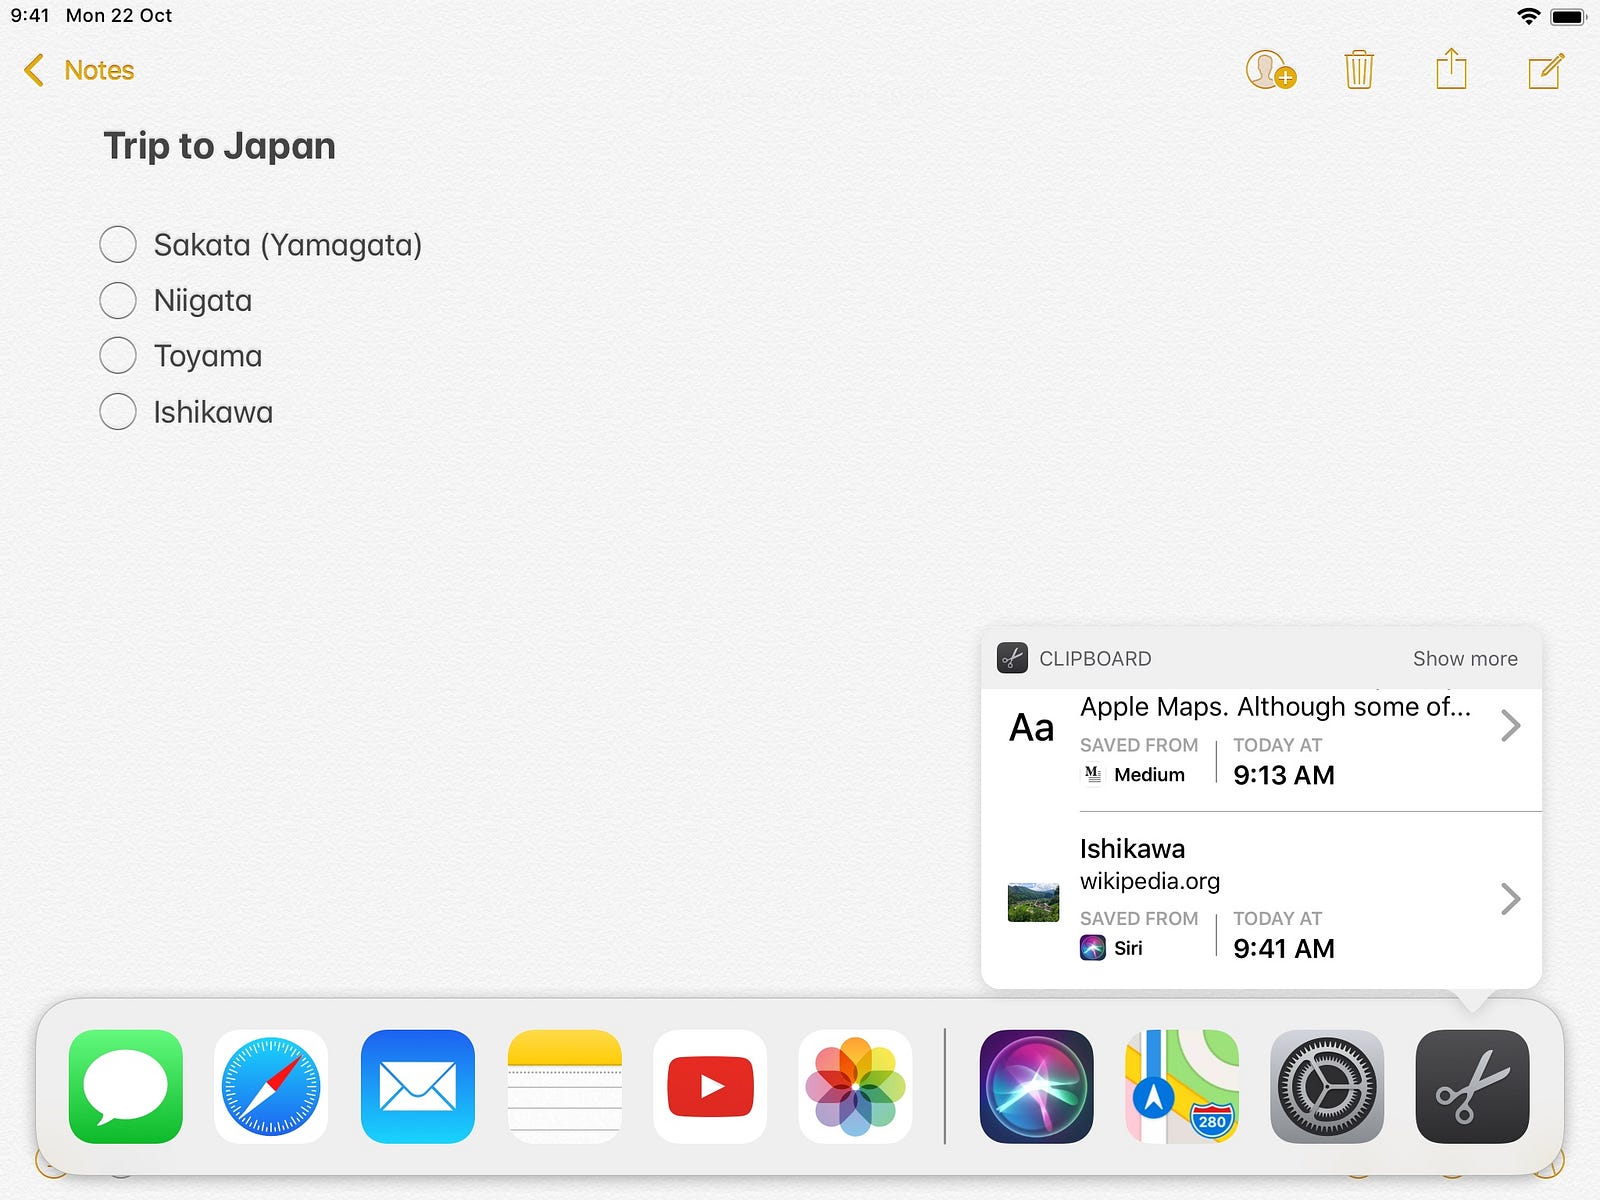Launch Safari from the dock
Screen dimensions: 1600x1200
click(271, 1087)
